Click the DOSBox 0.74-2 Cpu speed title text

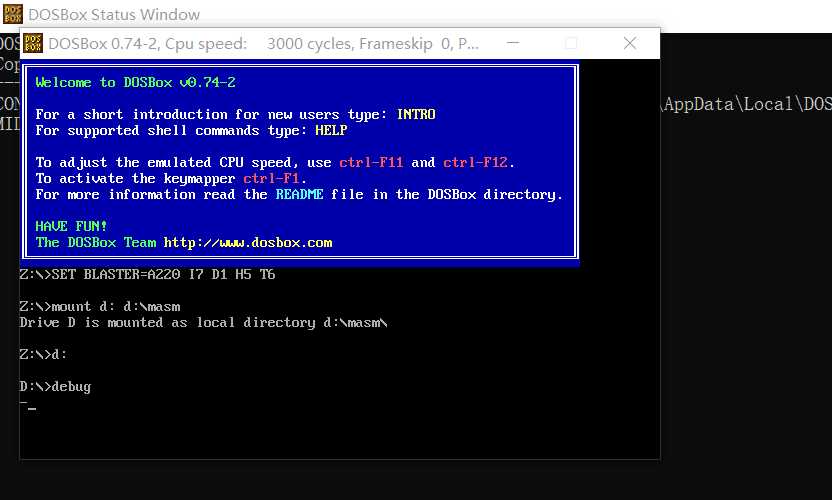pos(263,44)
